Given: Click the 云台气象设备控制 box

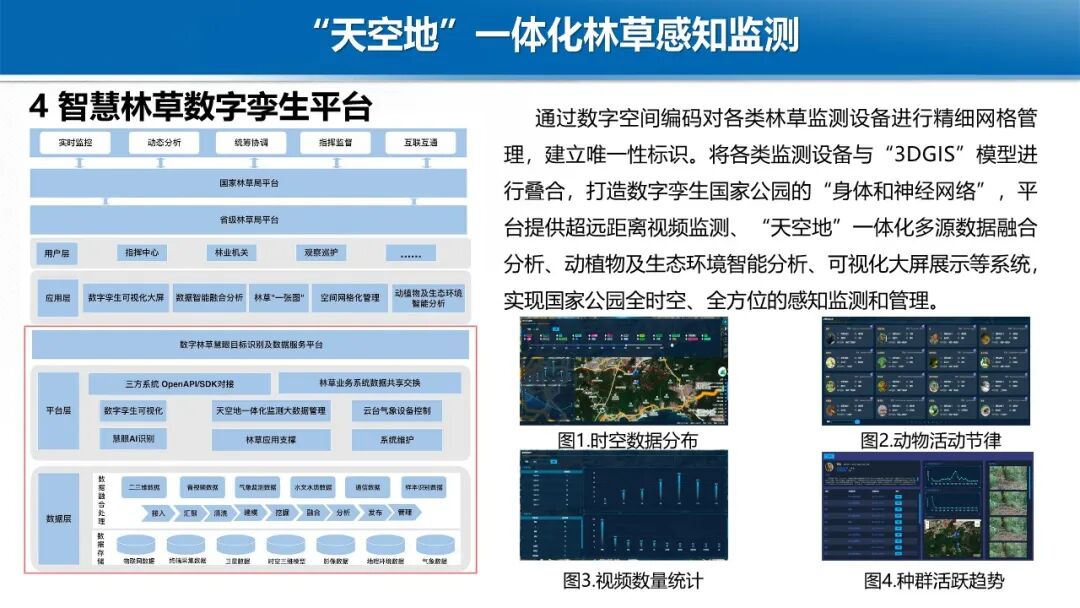Looking at the screenshot, I should pyautogui.click(x=397, y=411).
